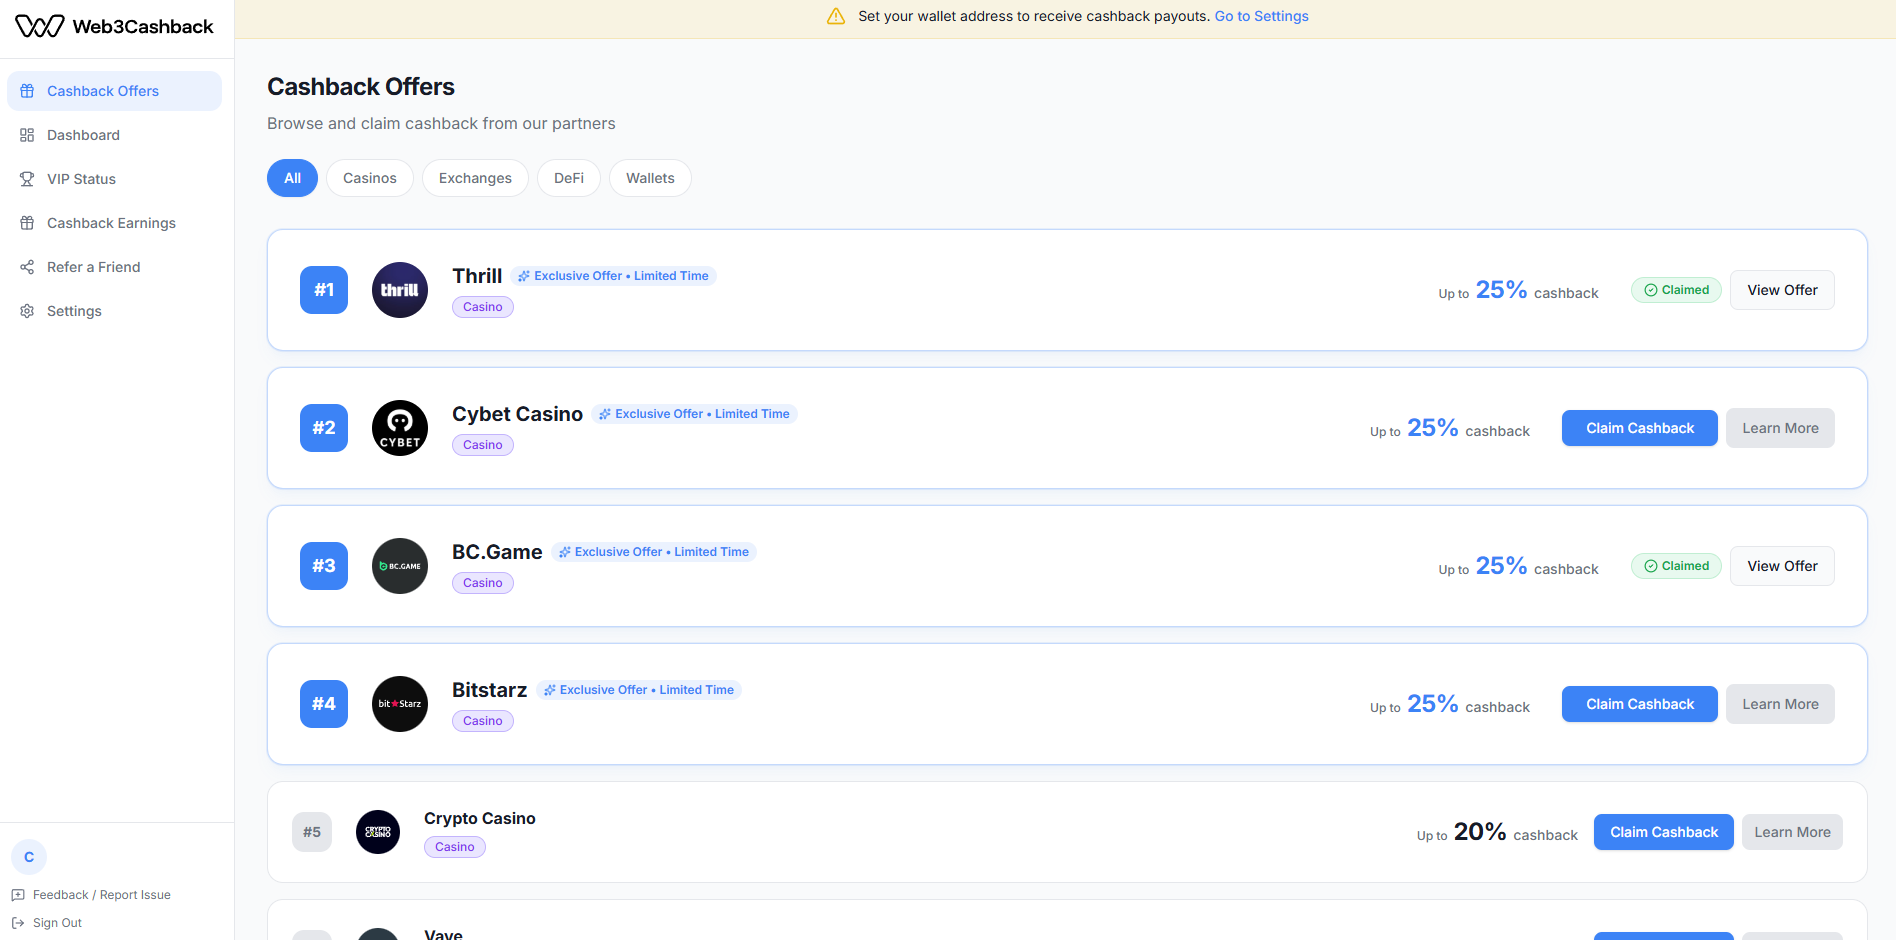Click the Bitstarz offer title
The image size is (1896, 940).
coord(489,690)
